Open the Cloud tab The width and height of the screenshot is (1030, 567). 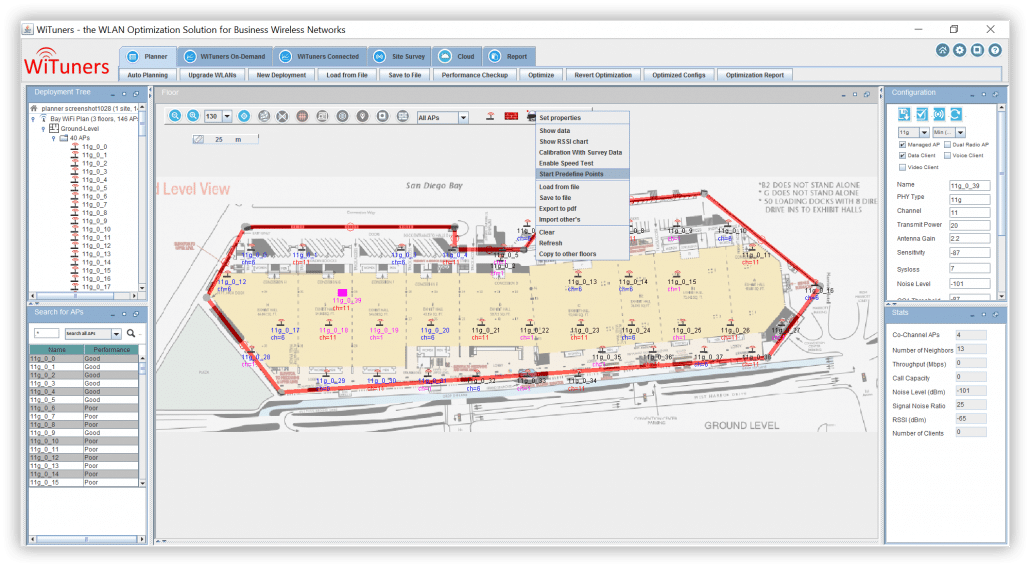457,57
